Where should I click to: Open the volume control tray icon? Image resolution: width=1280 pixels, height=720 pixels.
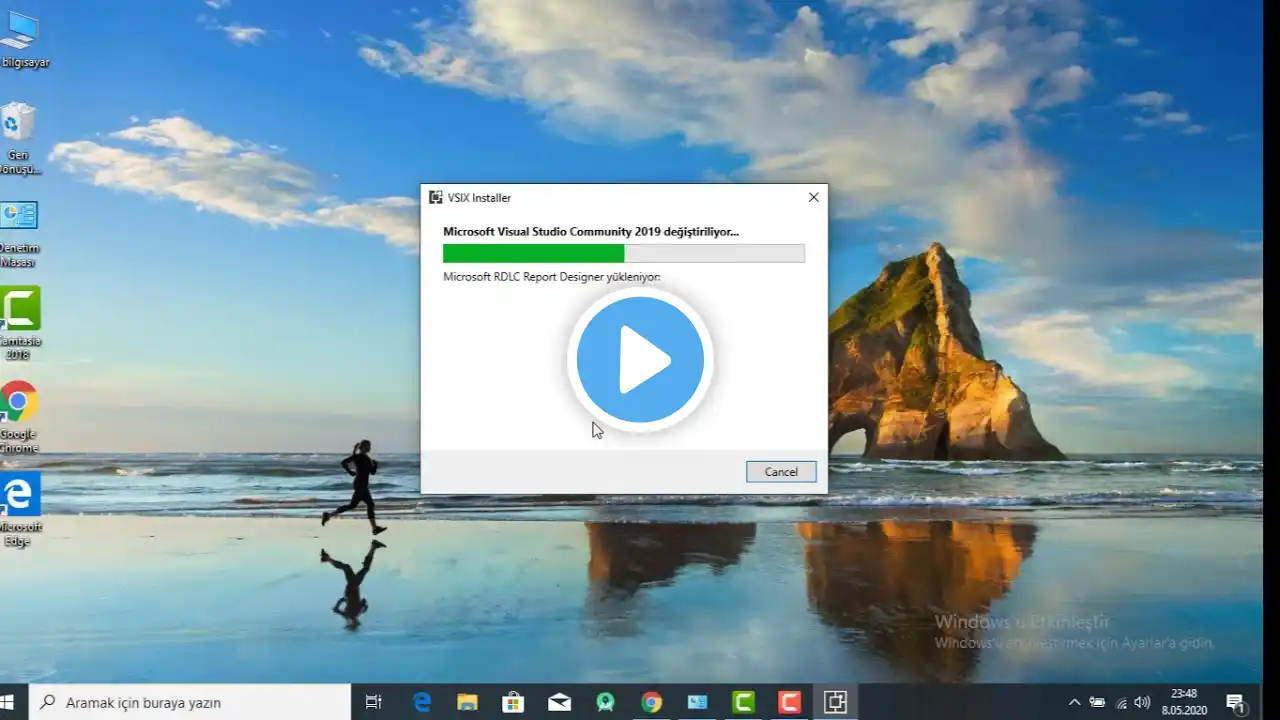pos(1143,702)
